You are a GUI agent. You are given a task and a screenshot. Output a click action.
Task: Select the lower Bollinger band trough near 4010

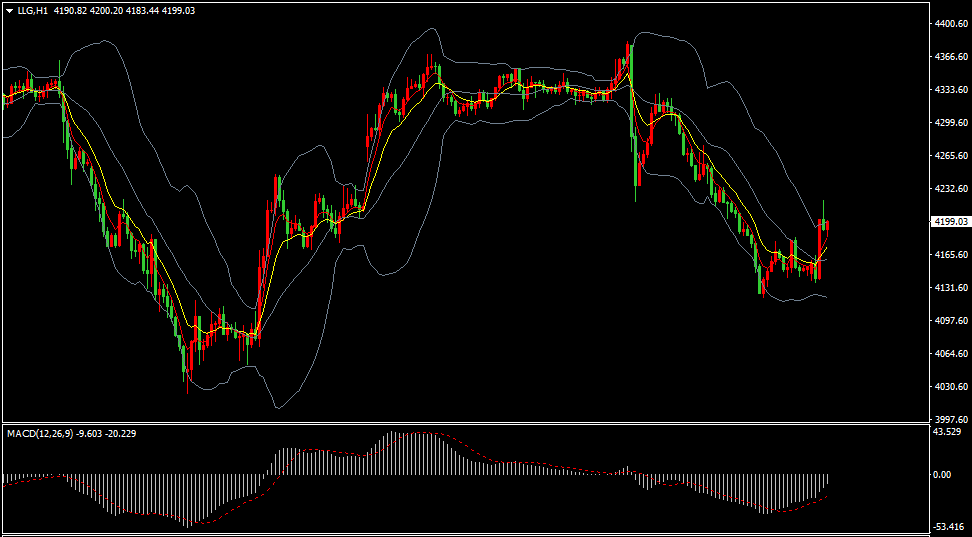pyautogui.click(x=278, y=407)
